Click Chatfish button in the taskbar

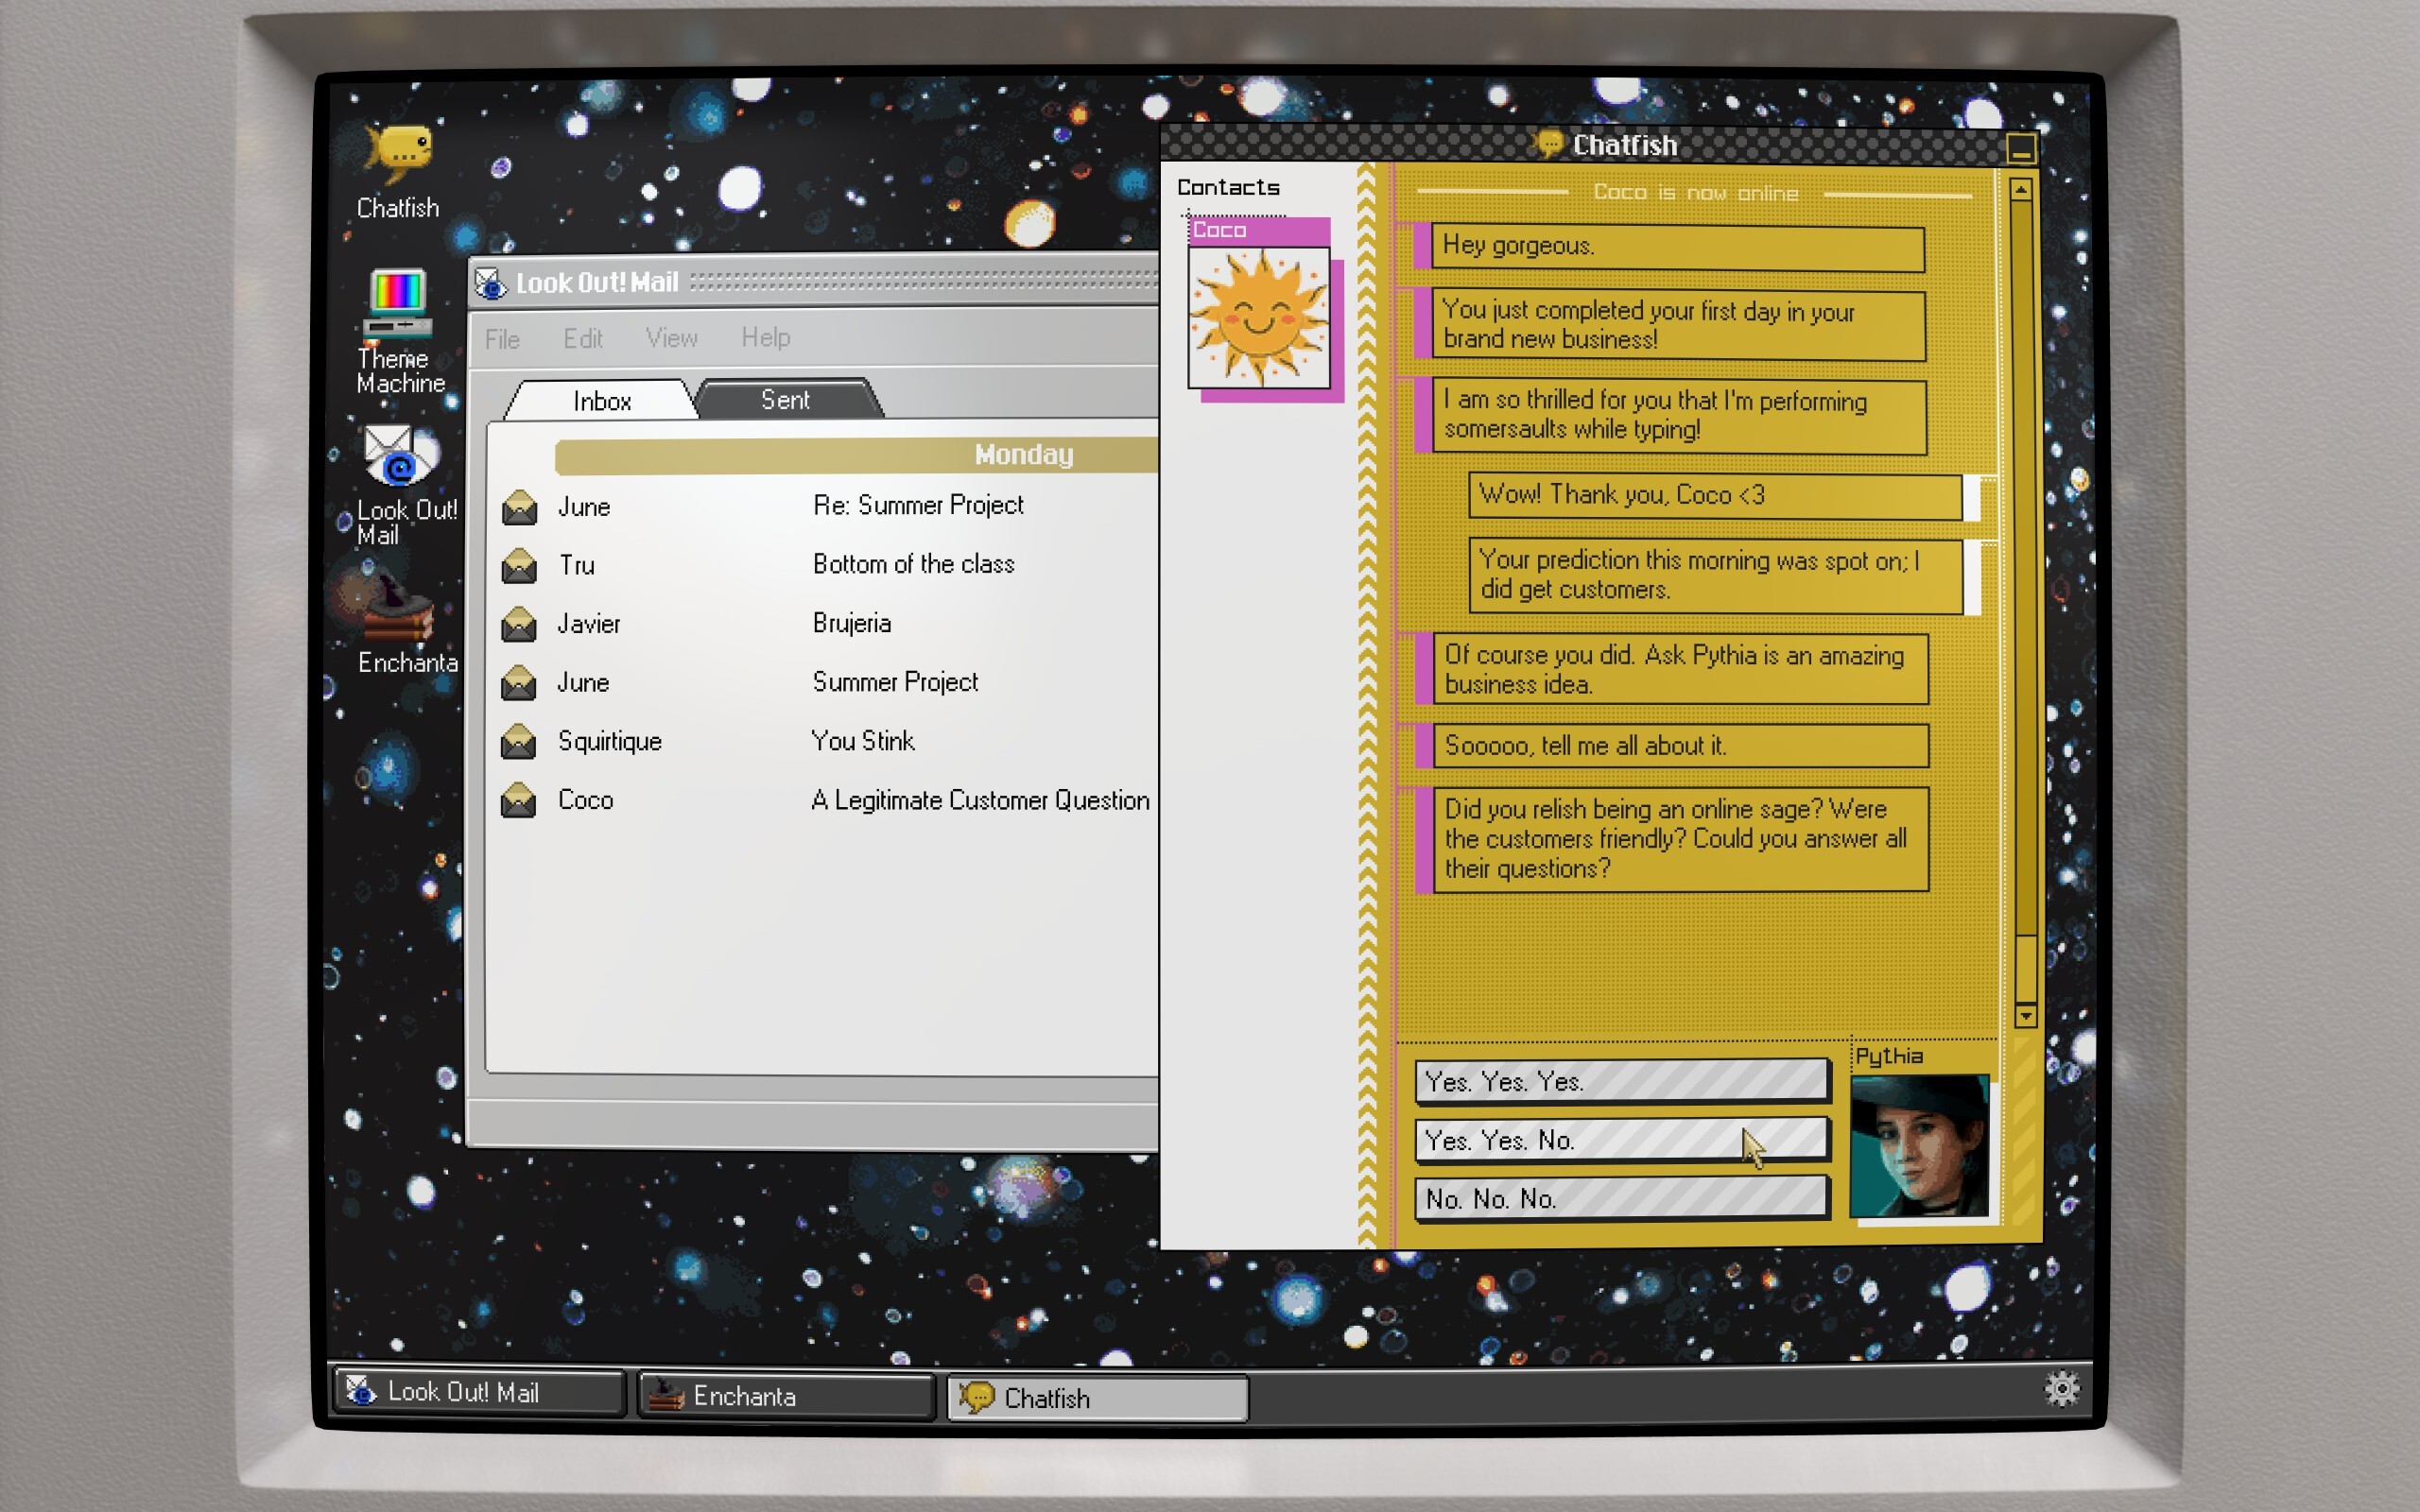coord(1097,1398)
